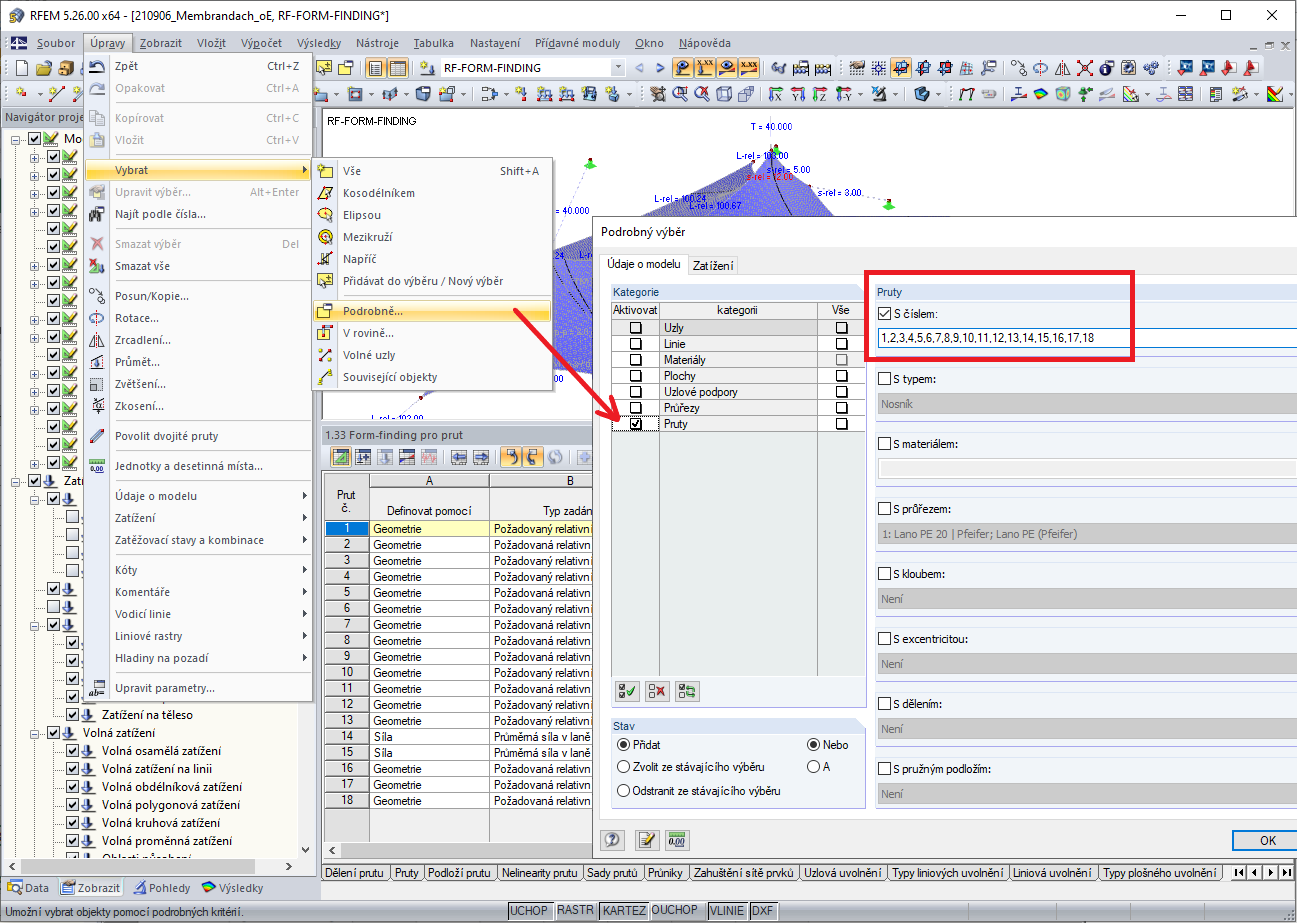Screen dimensions: 1297x923
Task: Click the rotate tool icon in top toolbar
Action: tap(1040, 68)
